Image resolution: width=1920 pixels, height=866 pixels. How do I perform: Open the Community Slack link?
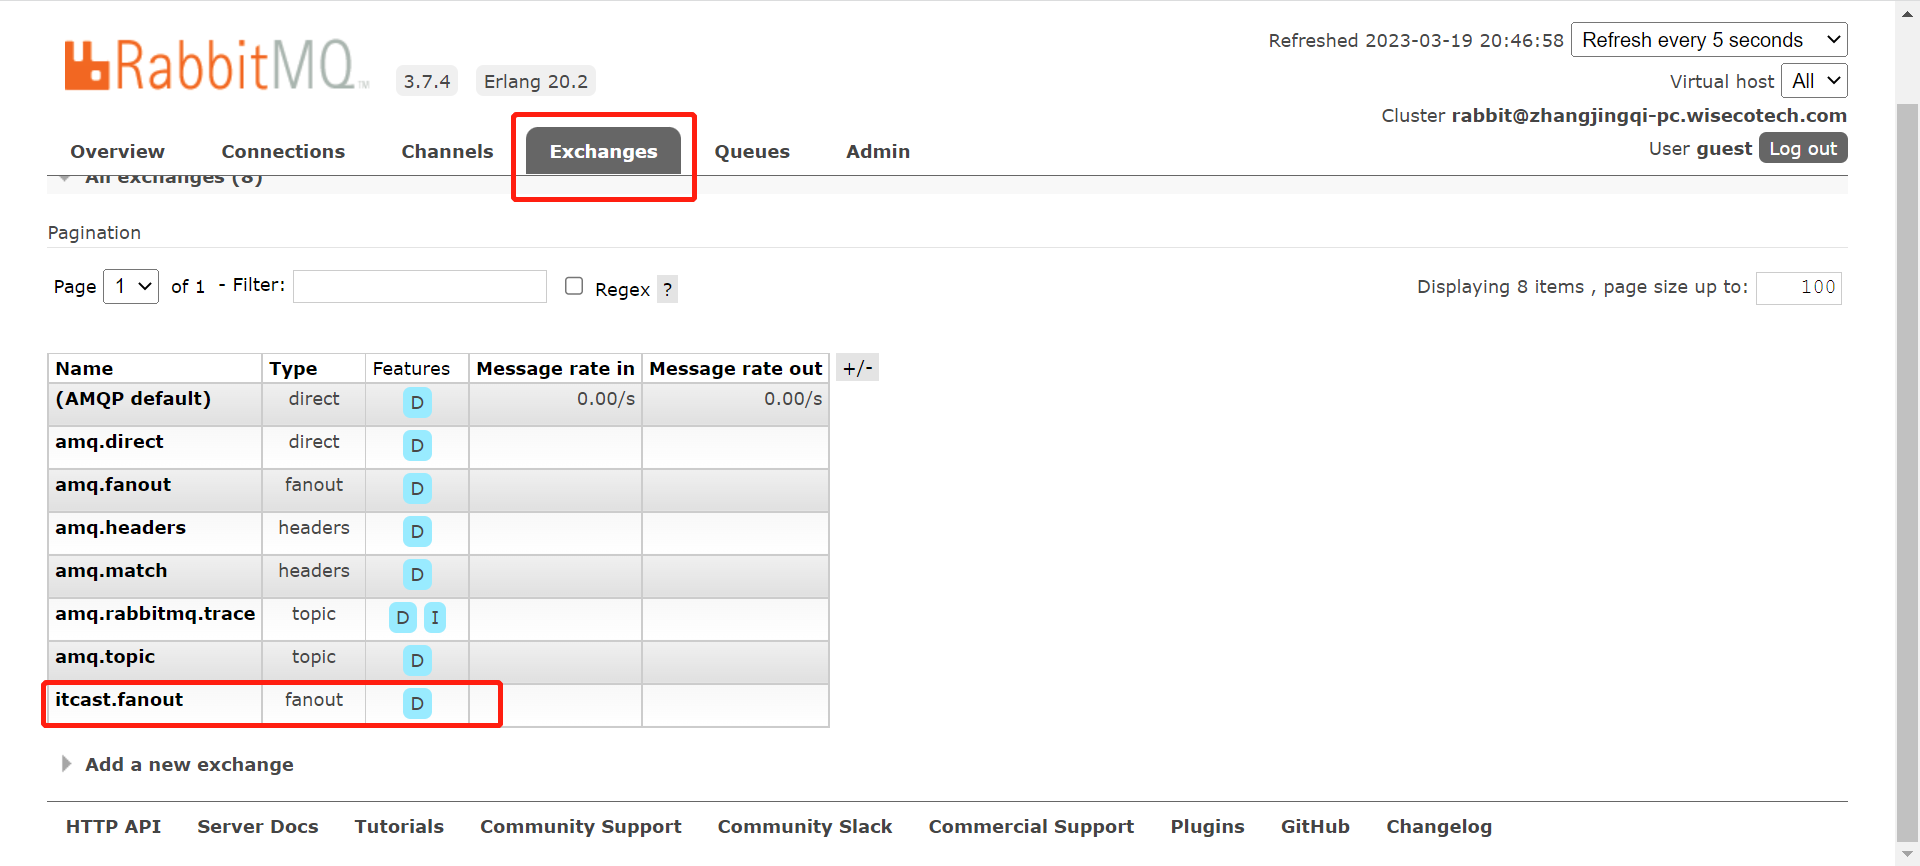tap(804, 826)
